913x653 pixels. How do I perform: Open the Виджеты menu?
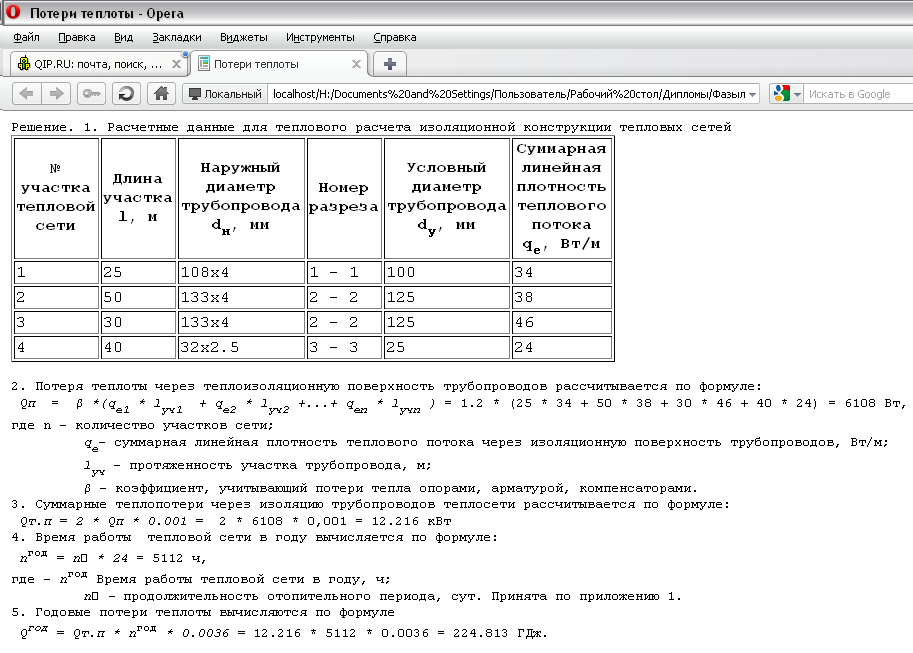243,37
